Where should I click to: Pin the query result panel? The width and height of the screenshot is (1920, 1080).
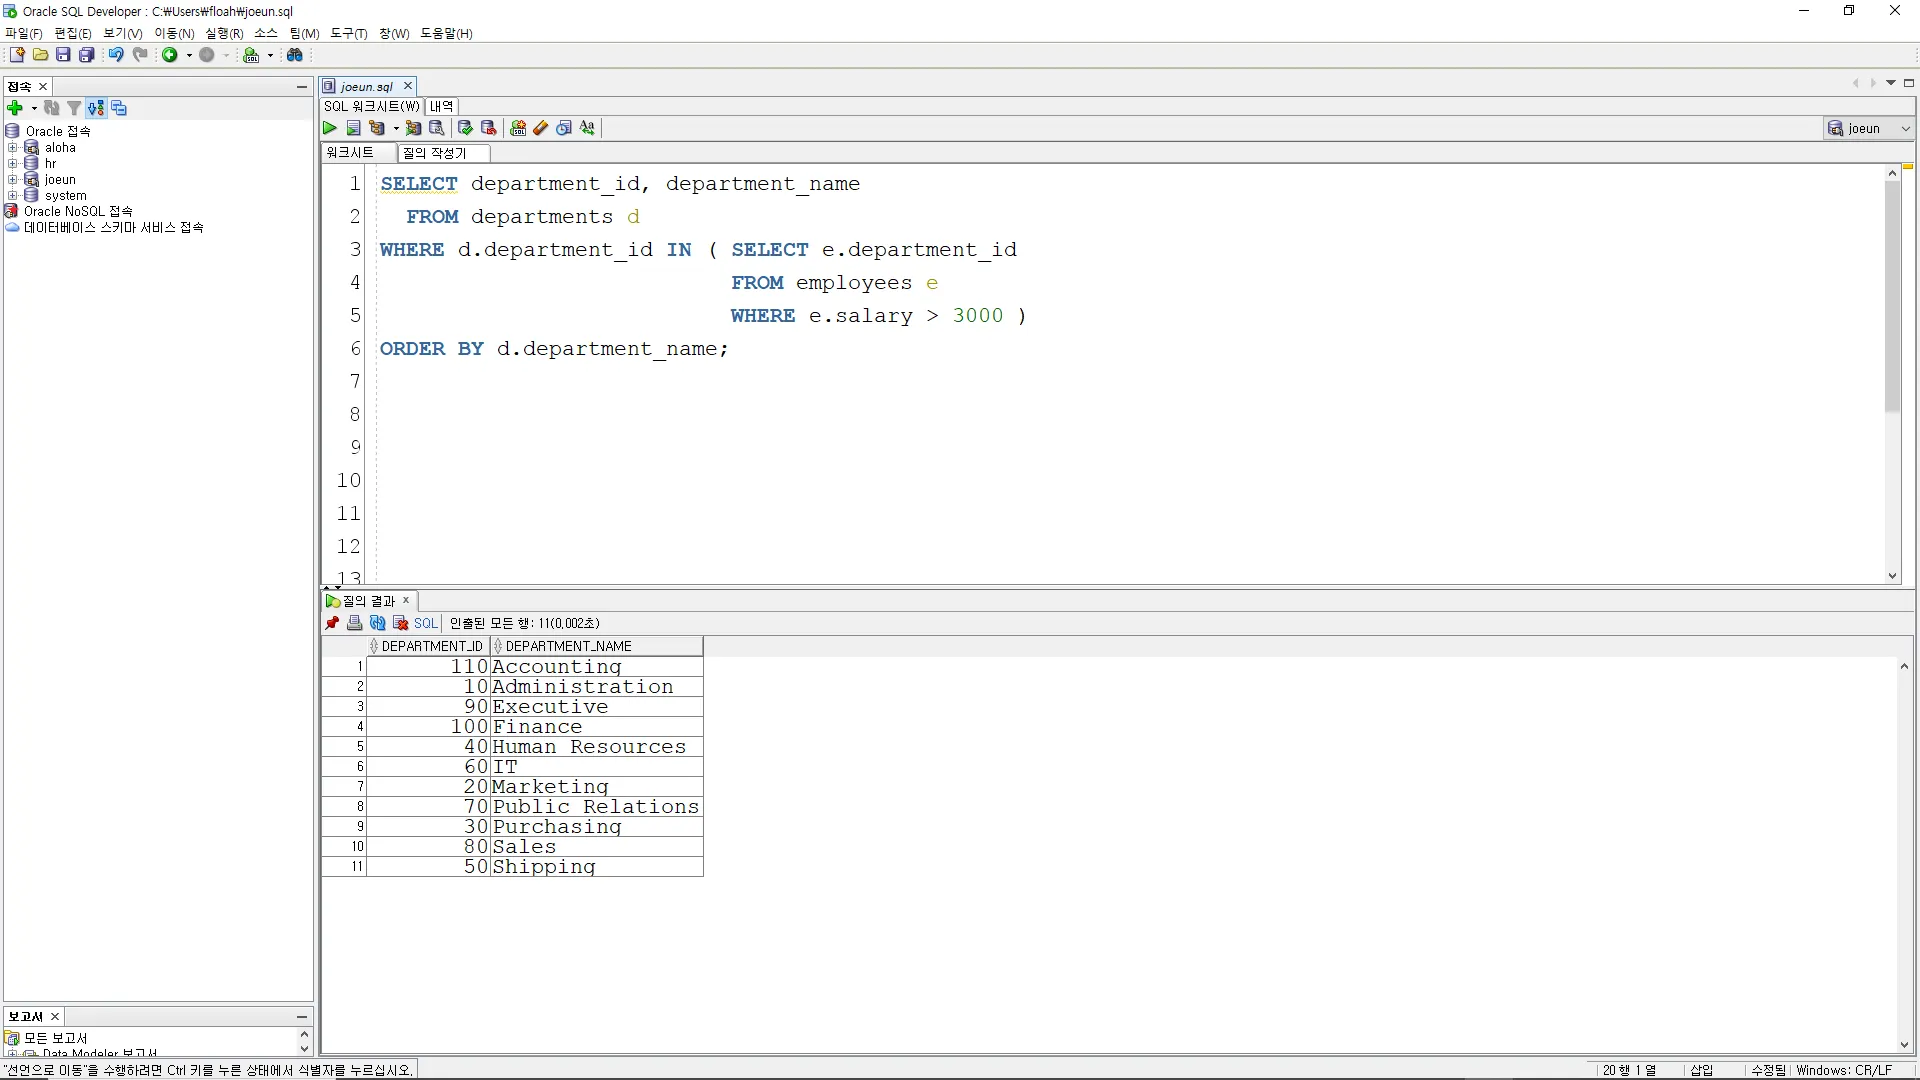click(x=332, y=623)
